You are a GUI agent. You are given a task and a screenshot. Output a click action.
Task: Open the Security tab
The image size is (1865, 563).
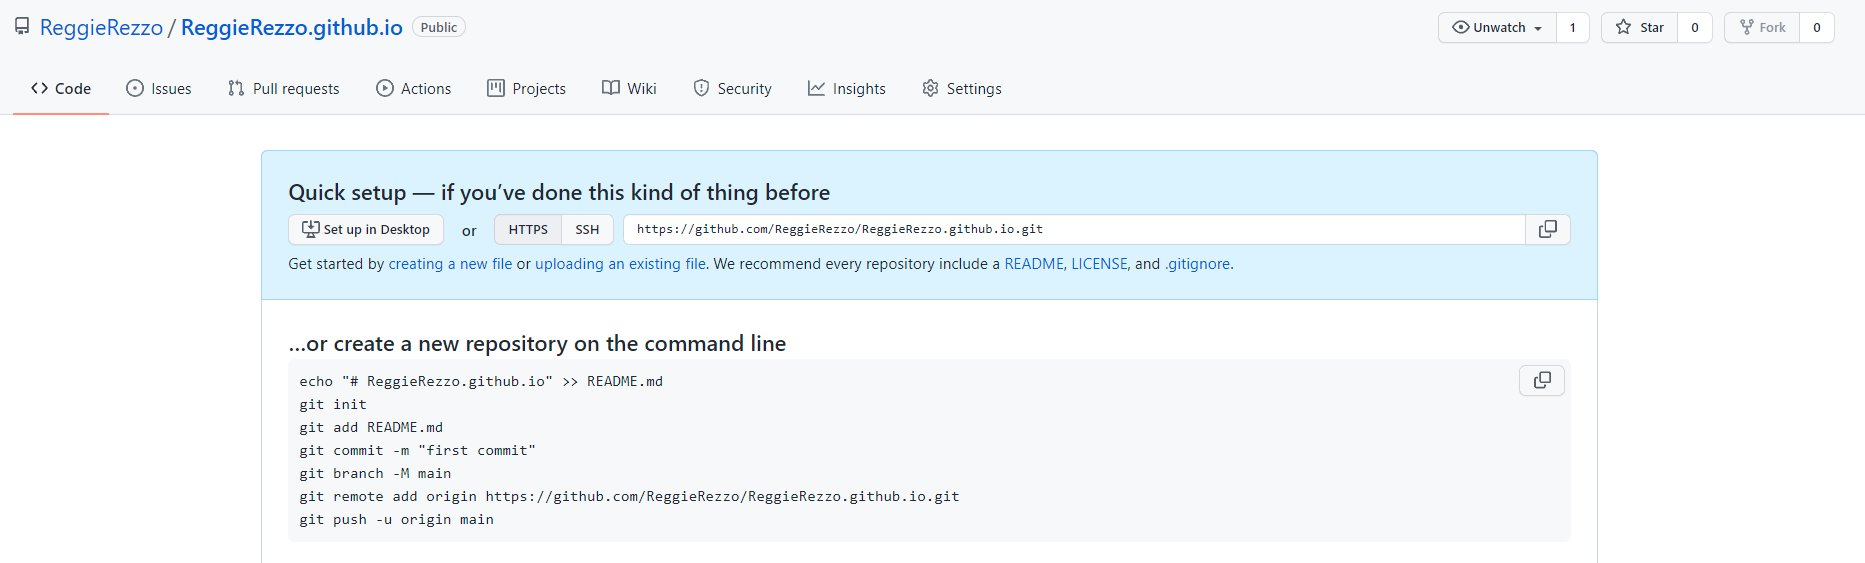733,88
